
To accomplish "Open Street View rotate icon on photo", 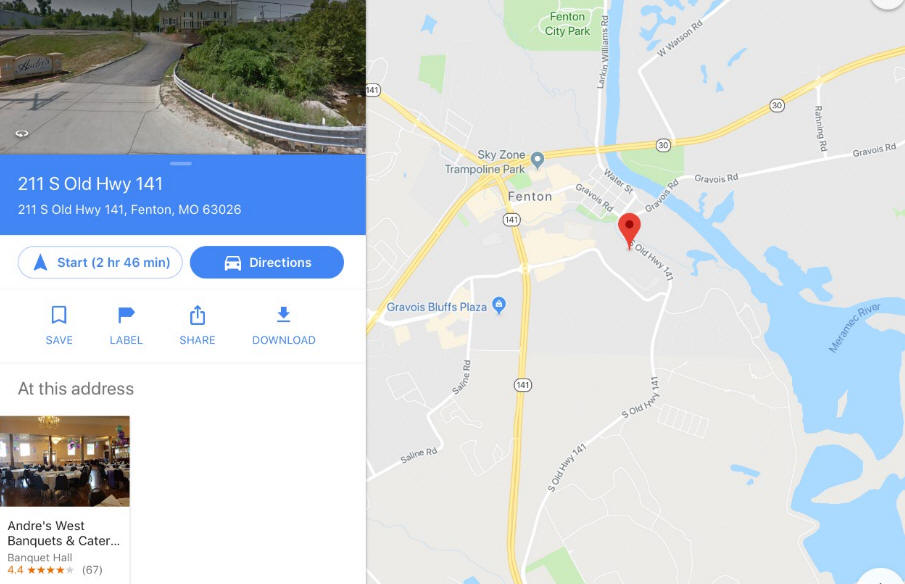I will (x=21, y=133).
